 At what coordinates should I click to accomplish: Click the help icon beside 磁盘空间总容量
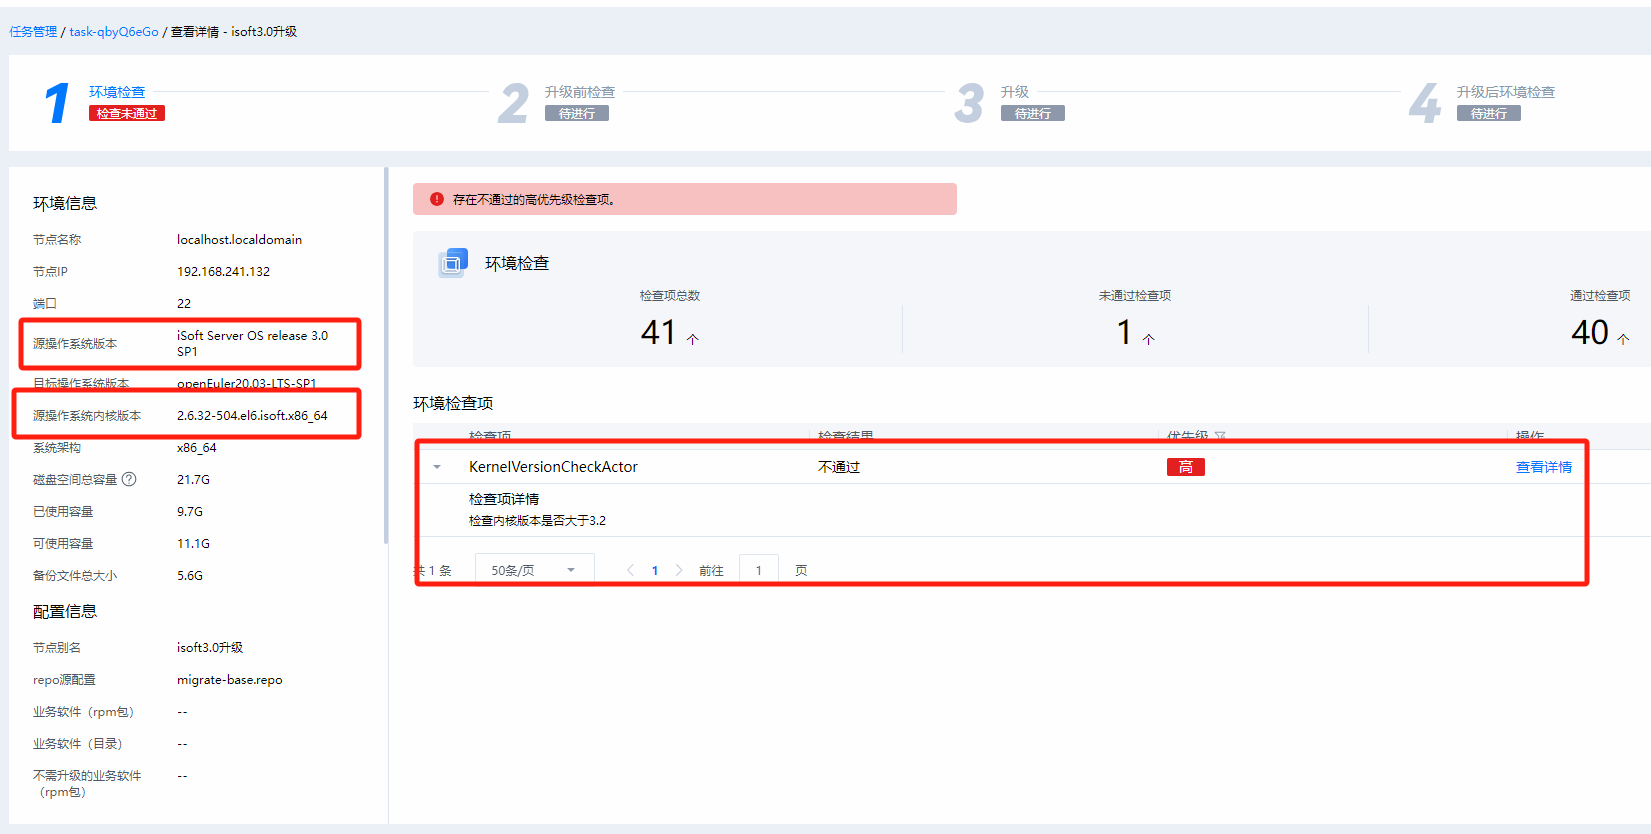pyautogui.click(x=129, y=479)
